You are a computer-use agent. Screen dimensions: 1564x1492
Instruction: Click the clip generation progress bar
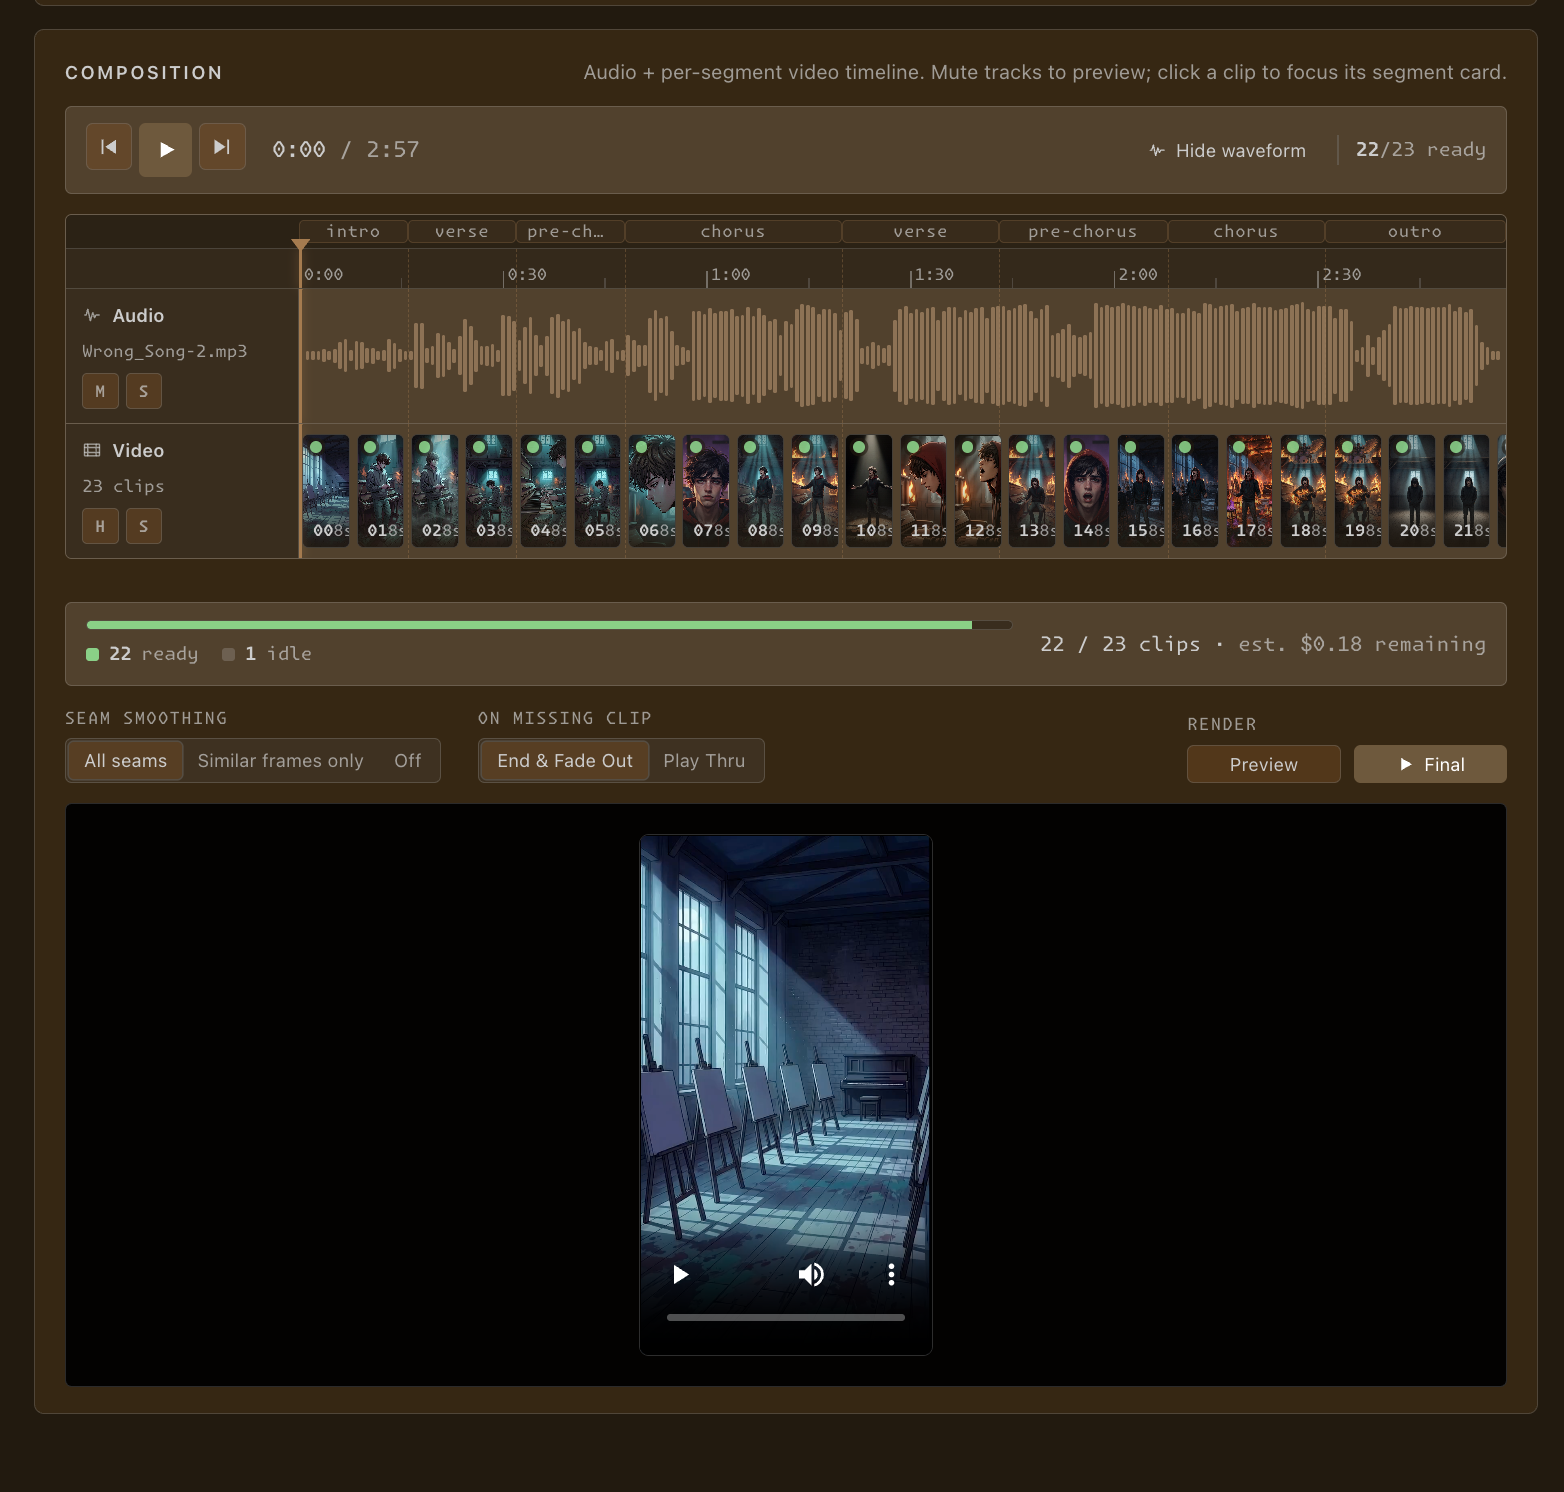(x=549, y=625)
